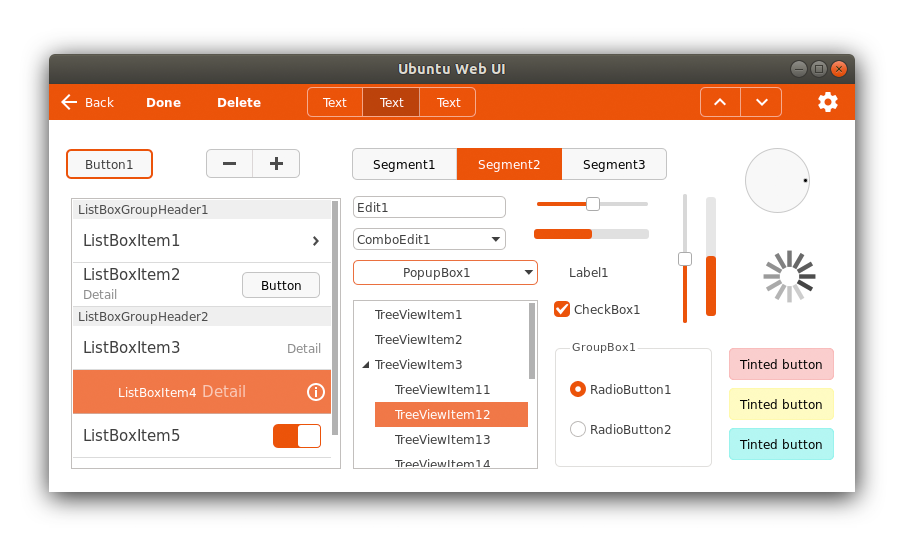Maximize the Ubuntu Web UI window
Screen dimensions: 910x551
(819, 69)
